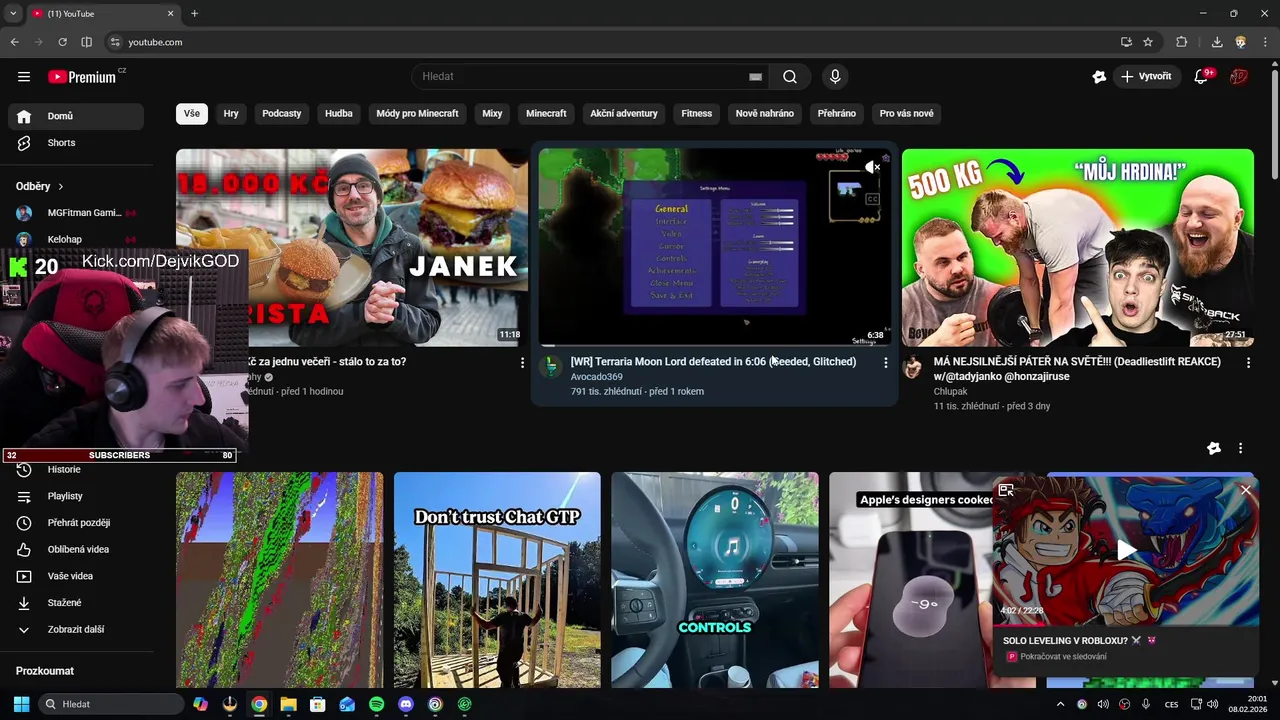Open the Chrome tab search dropdown

tap(13, 14)
